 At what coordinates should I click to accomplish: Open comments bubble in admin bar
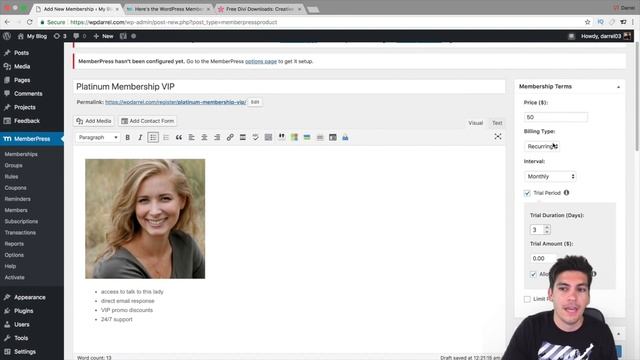point(80,36)
